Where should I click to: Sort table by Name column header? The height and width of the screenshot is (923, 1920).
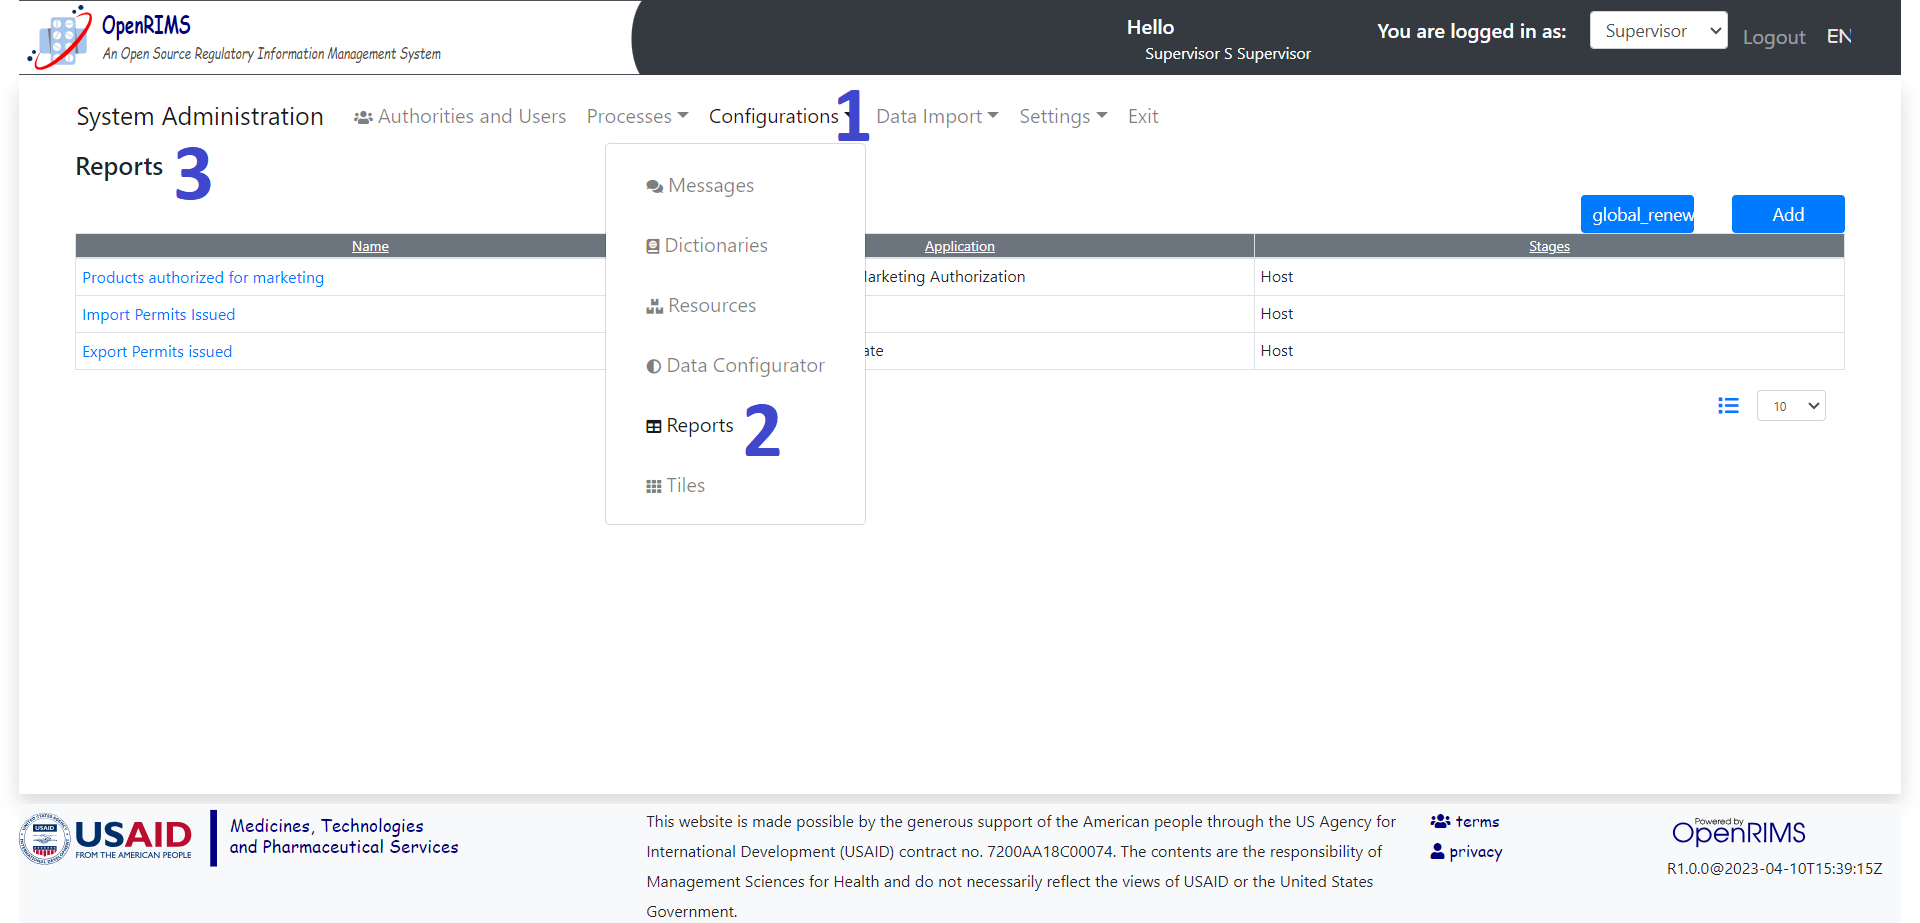tap(370, 246)
